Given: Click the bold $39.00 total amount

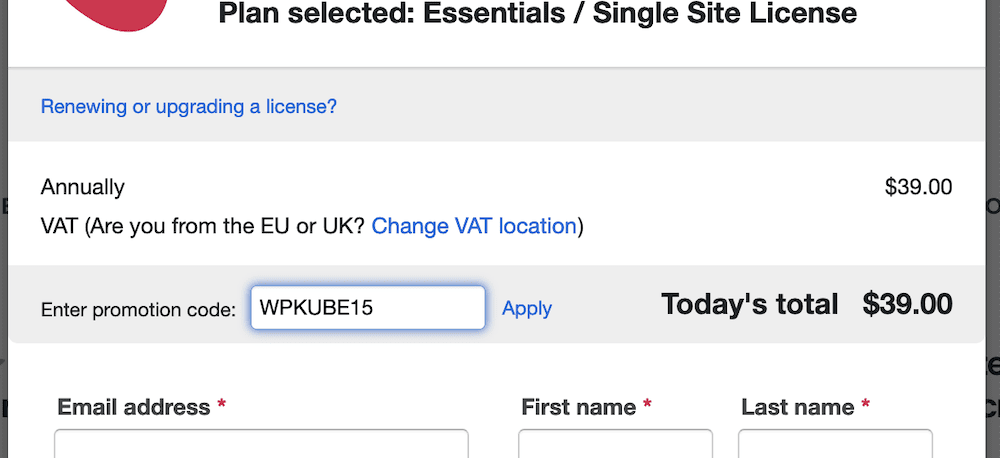Looking at the screenshot, I should 908,304.
